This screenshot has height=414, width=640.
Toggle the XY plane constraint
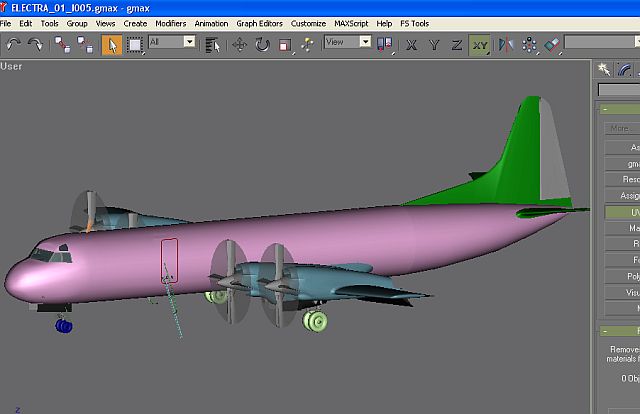pos(481,44)
